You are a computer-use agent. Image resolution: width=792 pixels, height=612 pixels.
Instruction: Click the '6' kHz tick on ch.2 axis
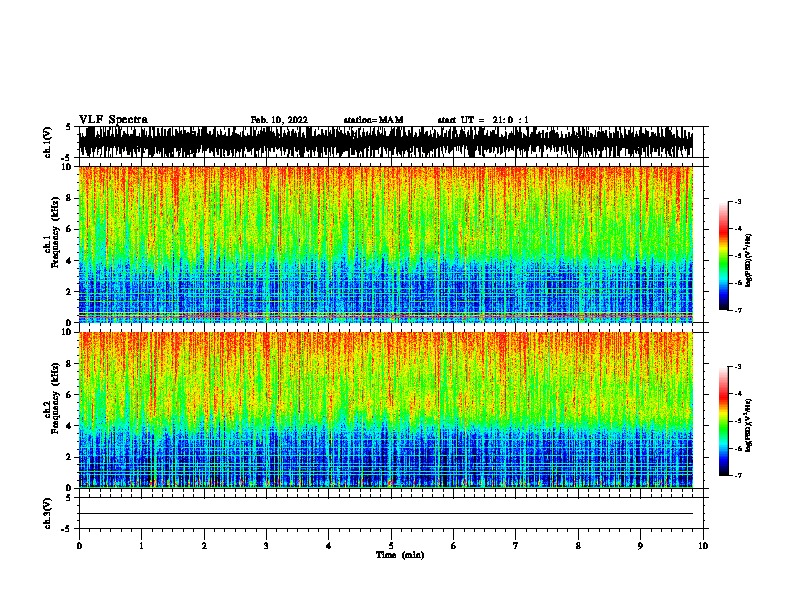click(x=70, y=395)
